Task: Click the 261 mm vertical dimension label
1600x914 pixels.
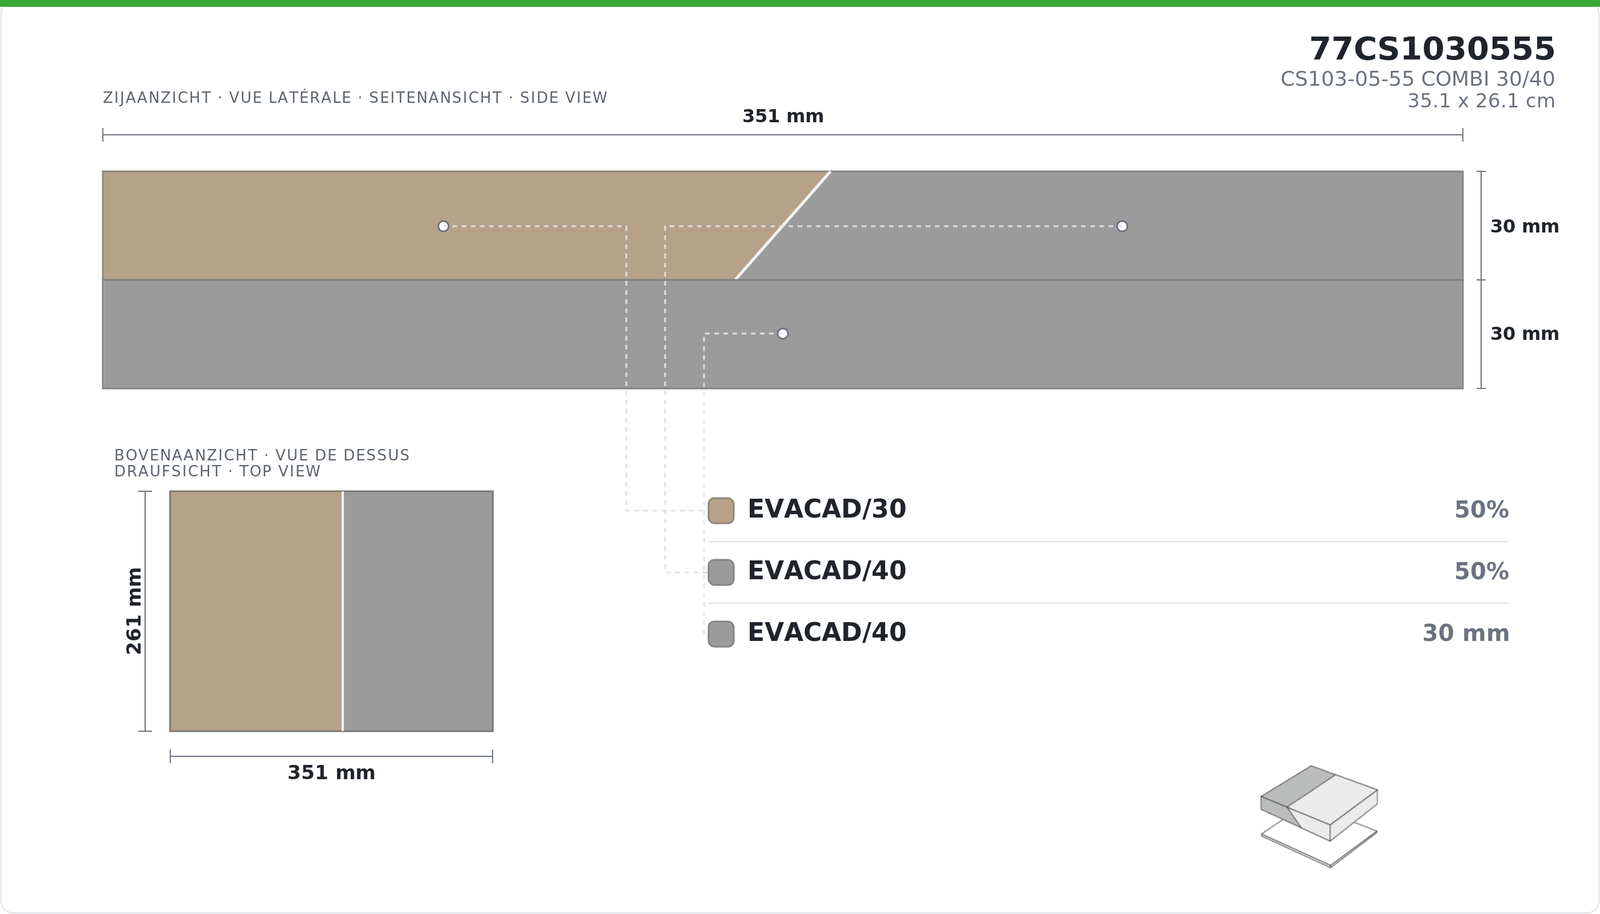Action: [x=134, y=611]
